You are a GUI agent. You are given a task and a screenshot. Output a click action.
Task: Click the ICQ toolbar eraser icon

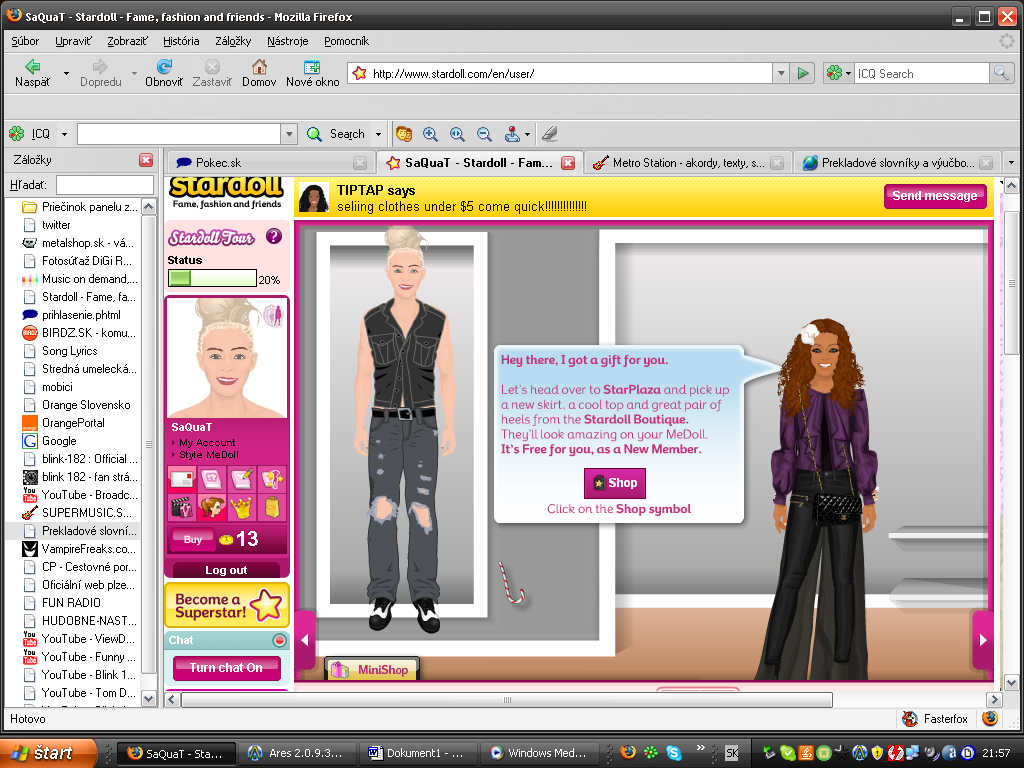pos(550,134)
